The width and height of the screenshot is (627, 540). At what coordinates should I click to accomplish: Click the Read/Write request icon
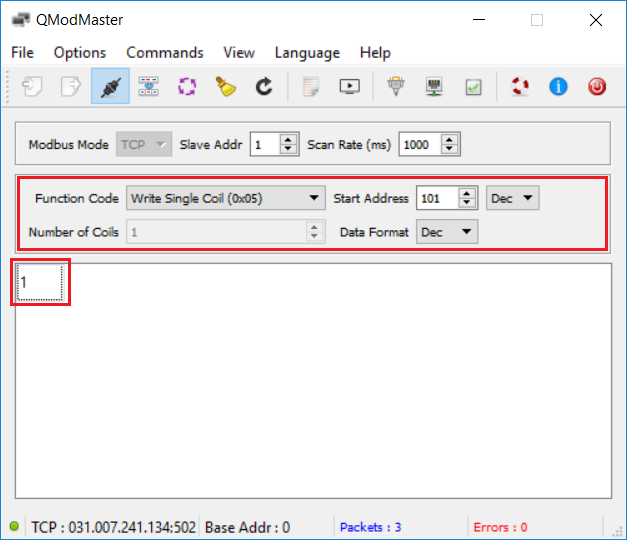pyautogui.click(x=148, y=86)
